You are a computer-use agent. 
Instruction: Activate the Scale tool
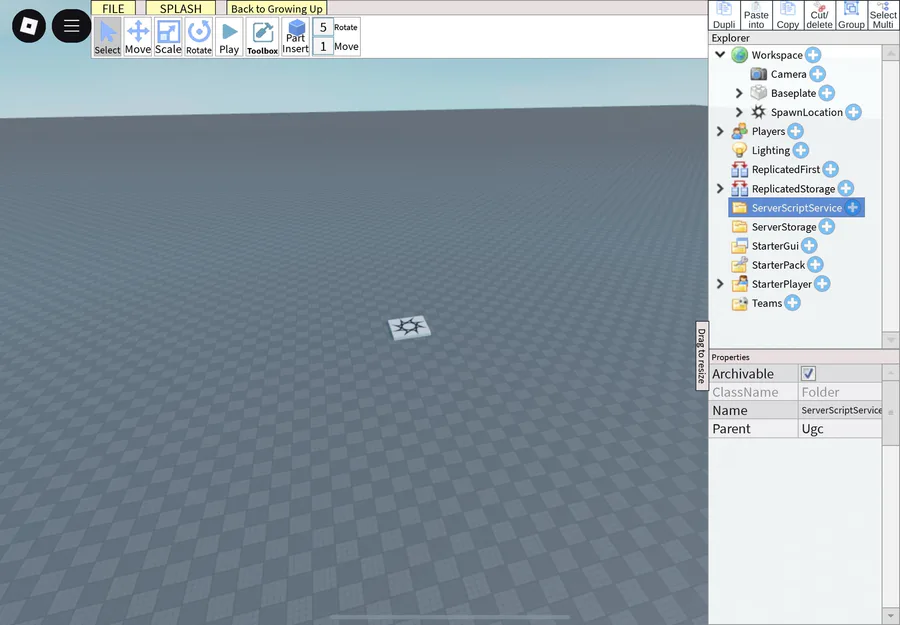point(168,37)
